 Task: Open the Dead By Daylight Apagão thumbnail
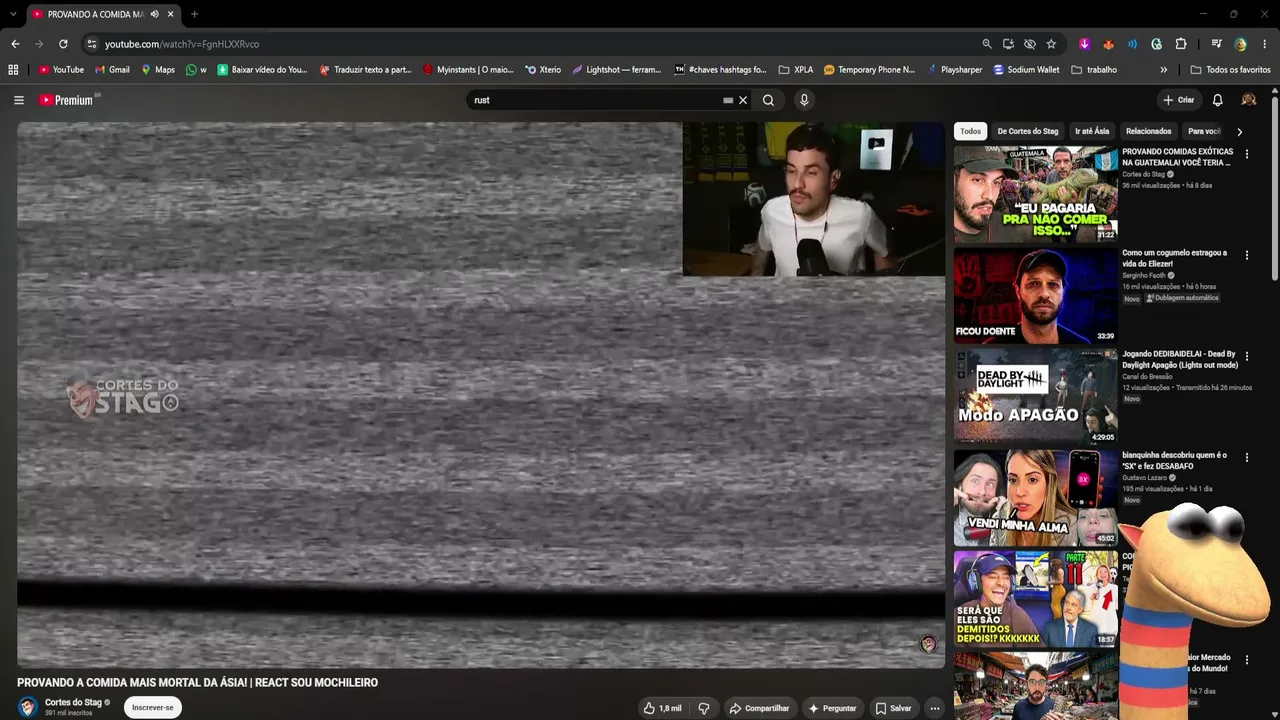(1035, 397)
